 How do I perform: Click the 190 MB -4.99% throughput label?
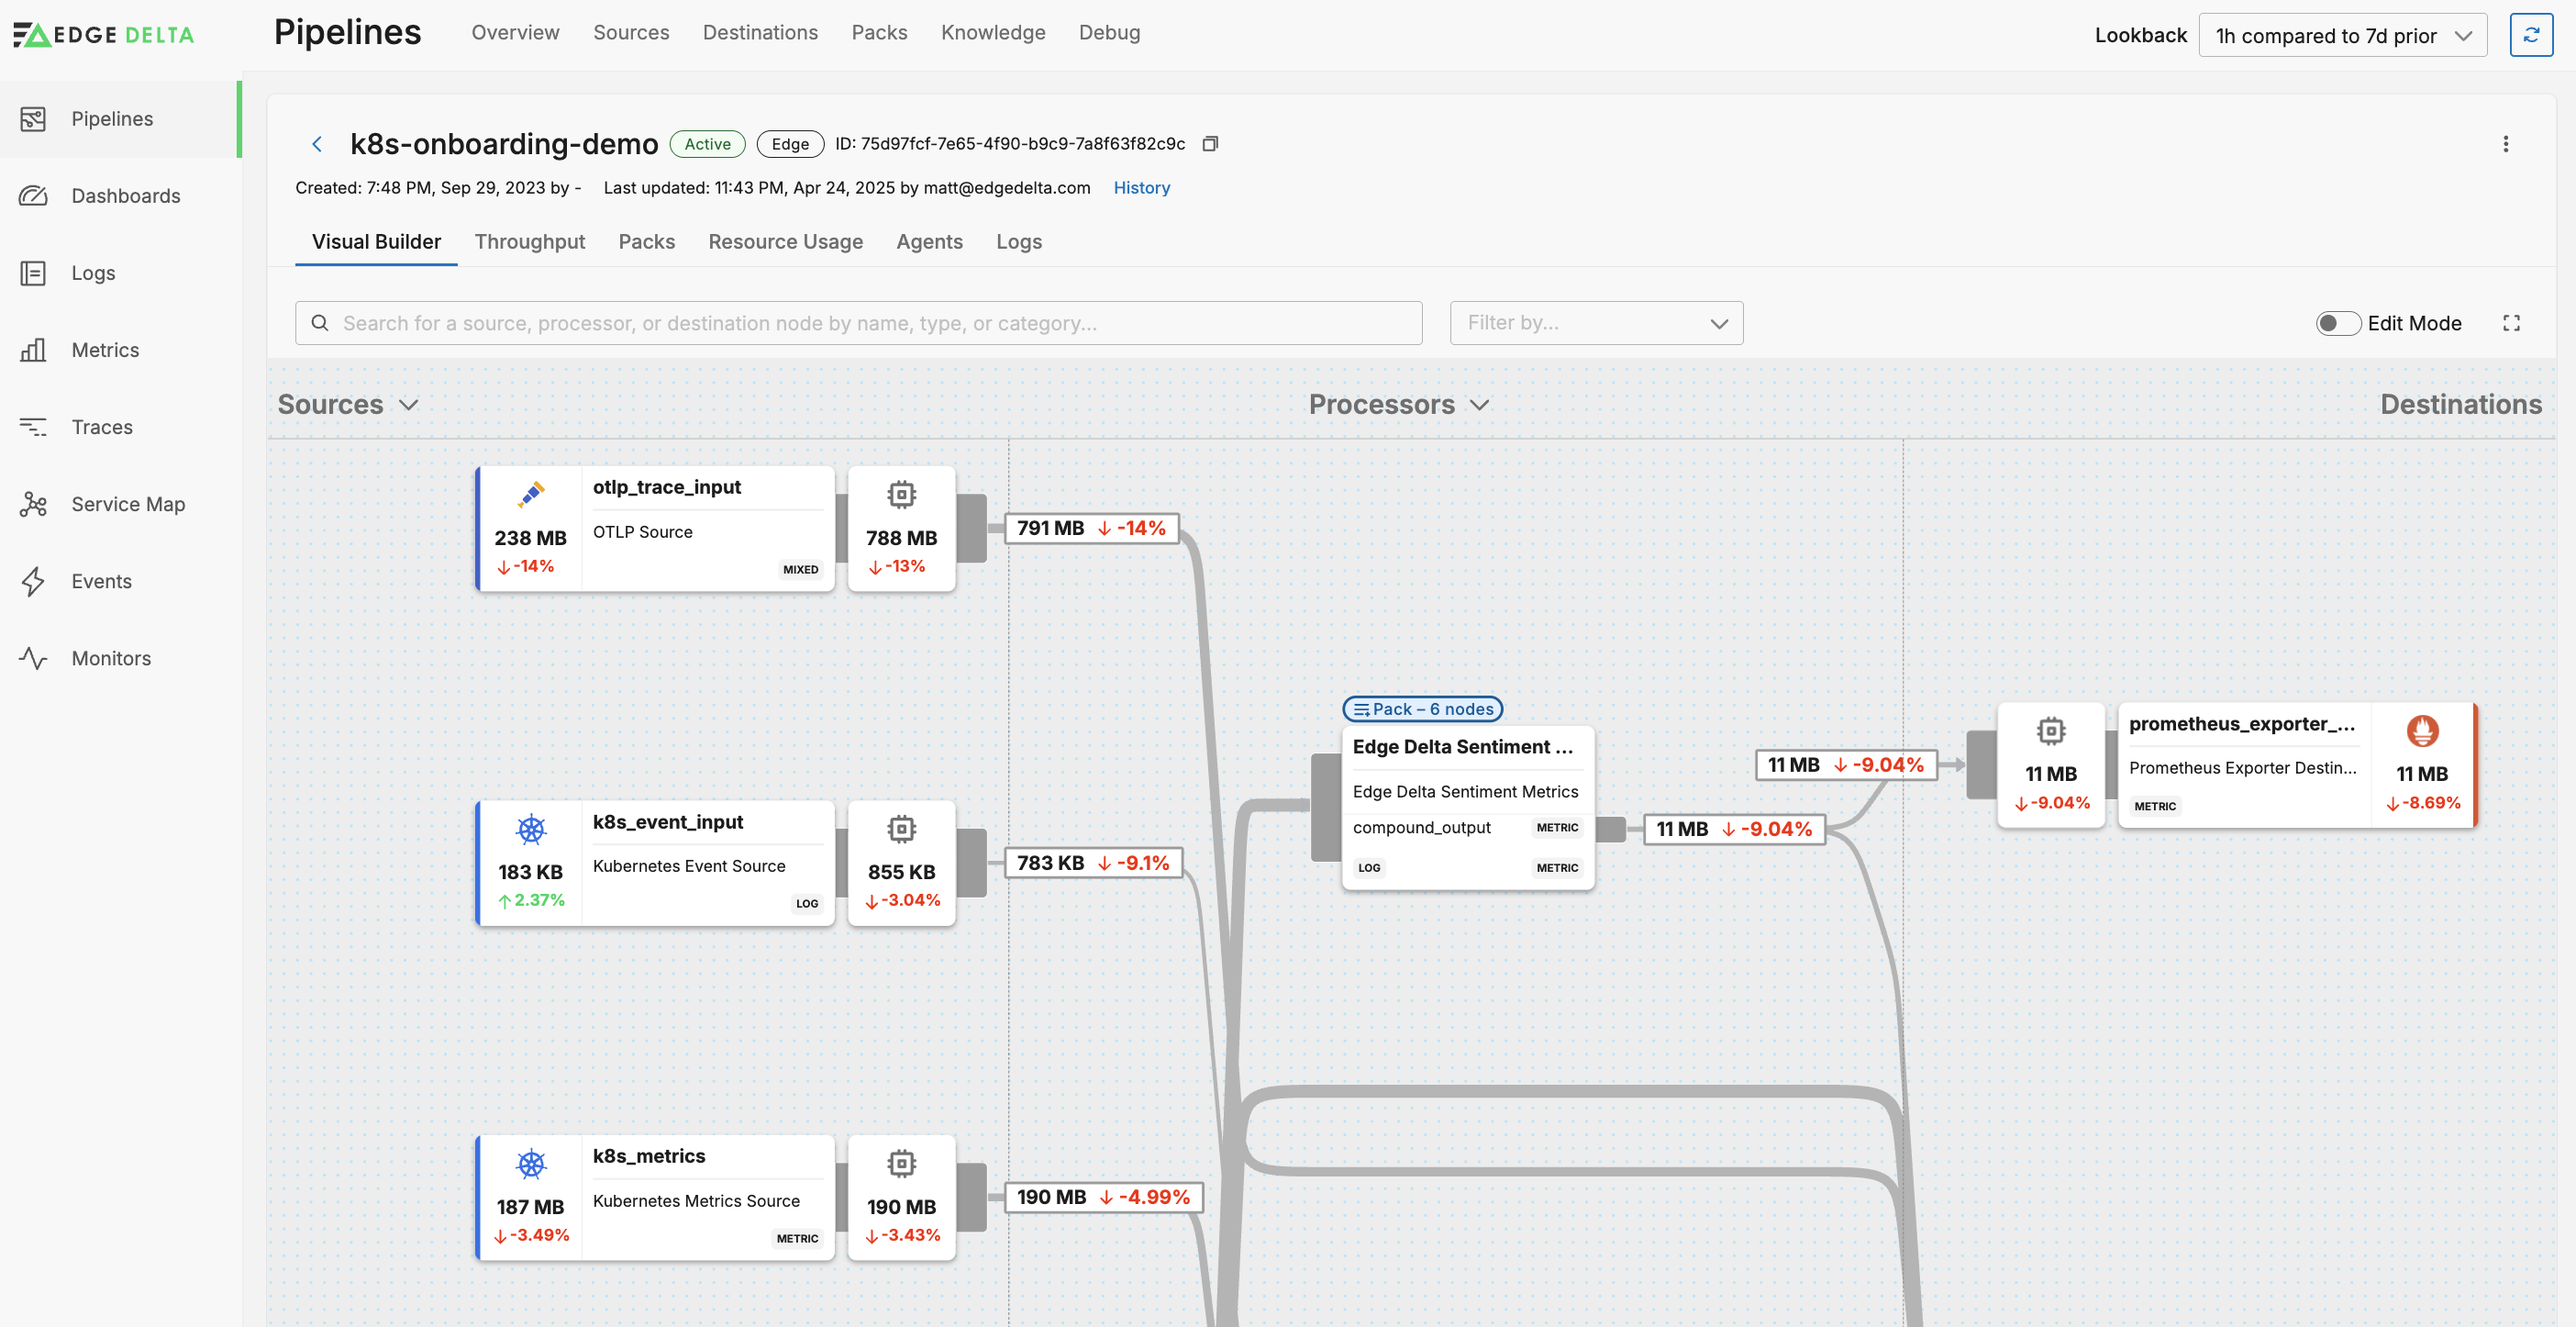pyautogui.click(x=1103, y=1197)
